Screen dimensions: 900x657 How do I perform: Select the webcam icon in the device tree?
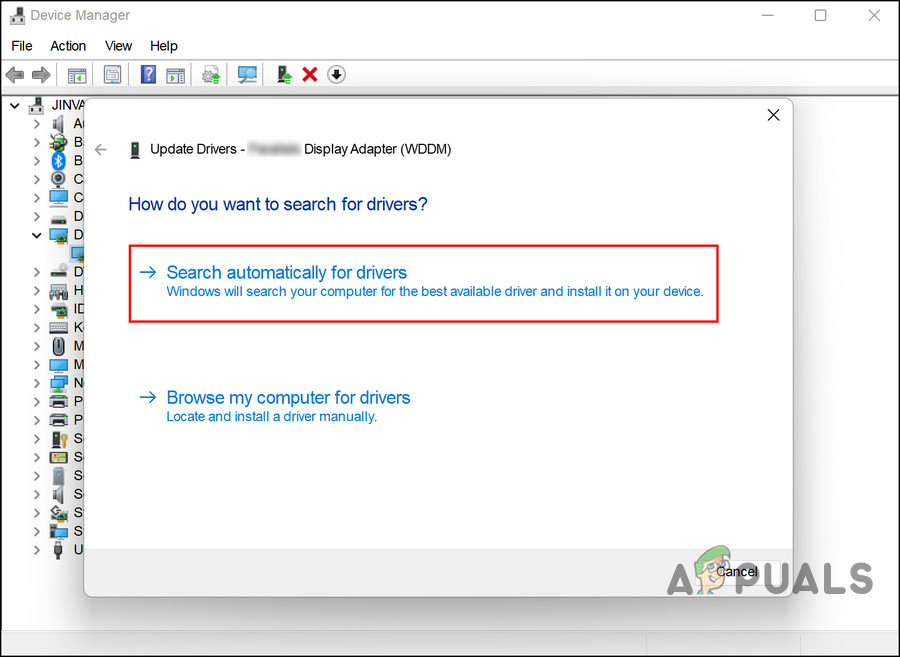pyautogui.click(x=58, y=179)
